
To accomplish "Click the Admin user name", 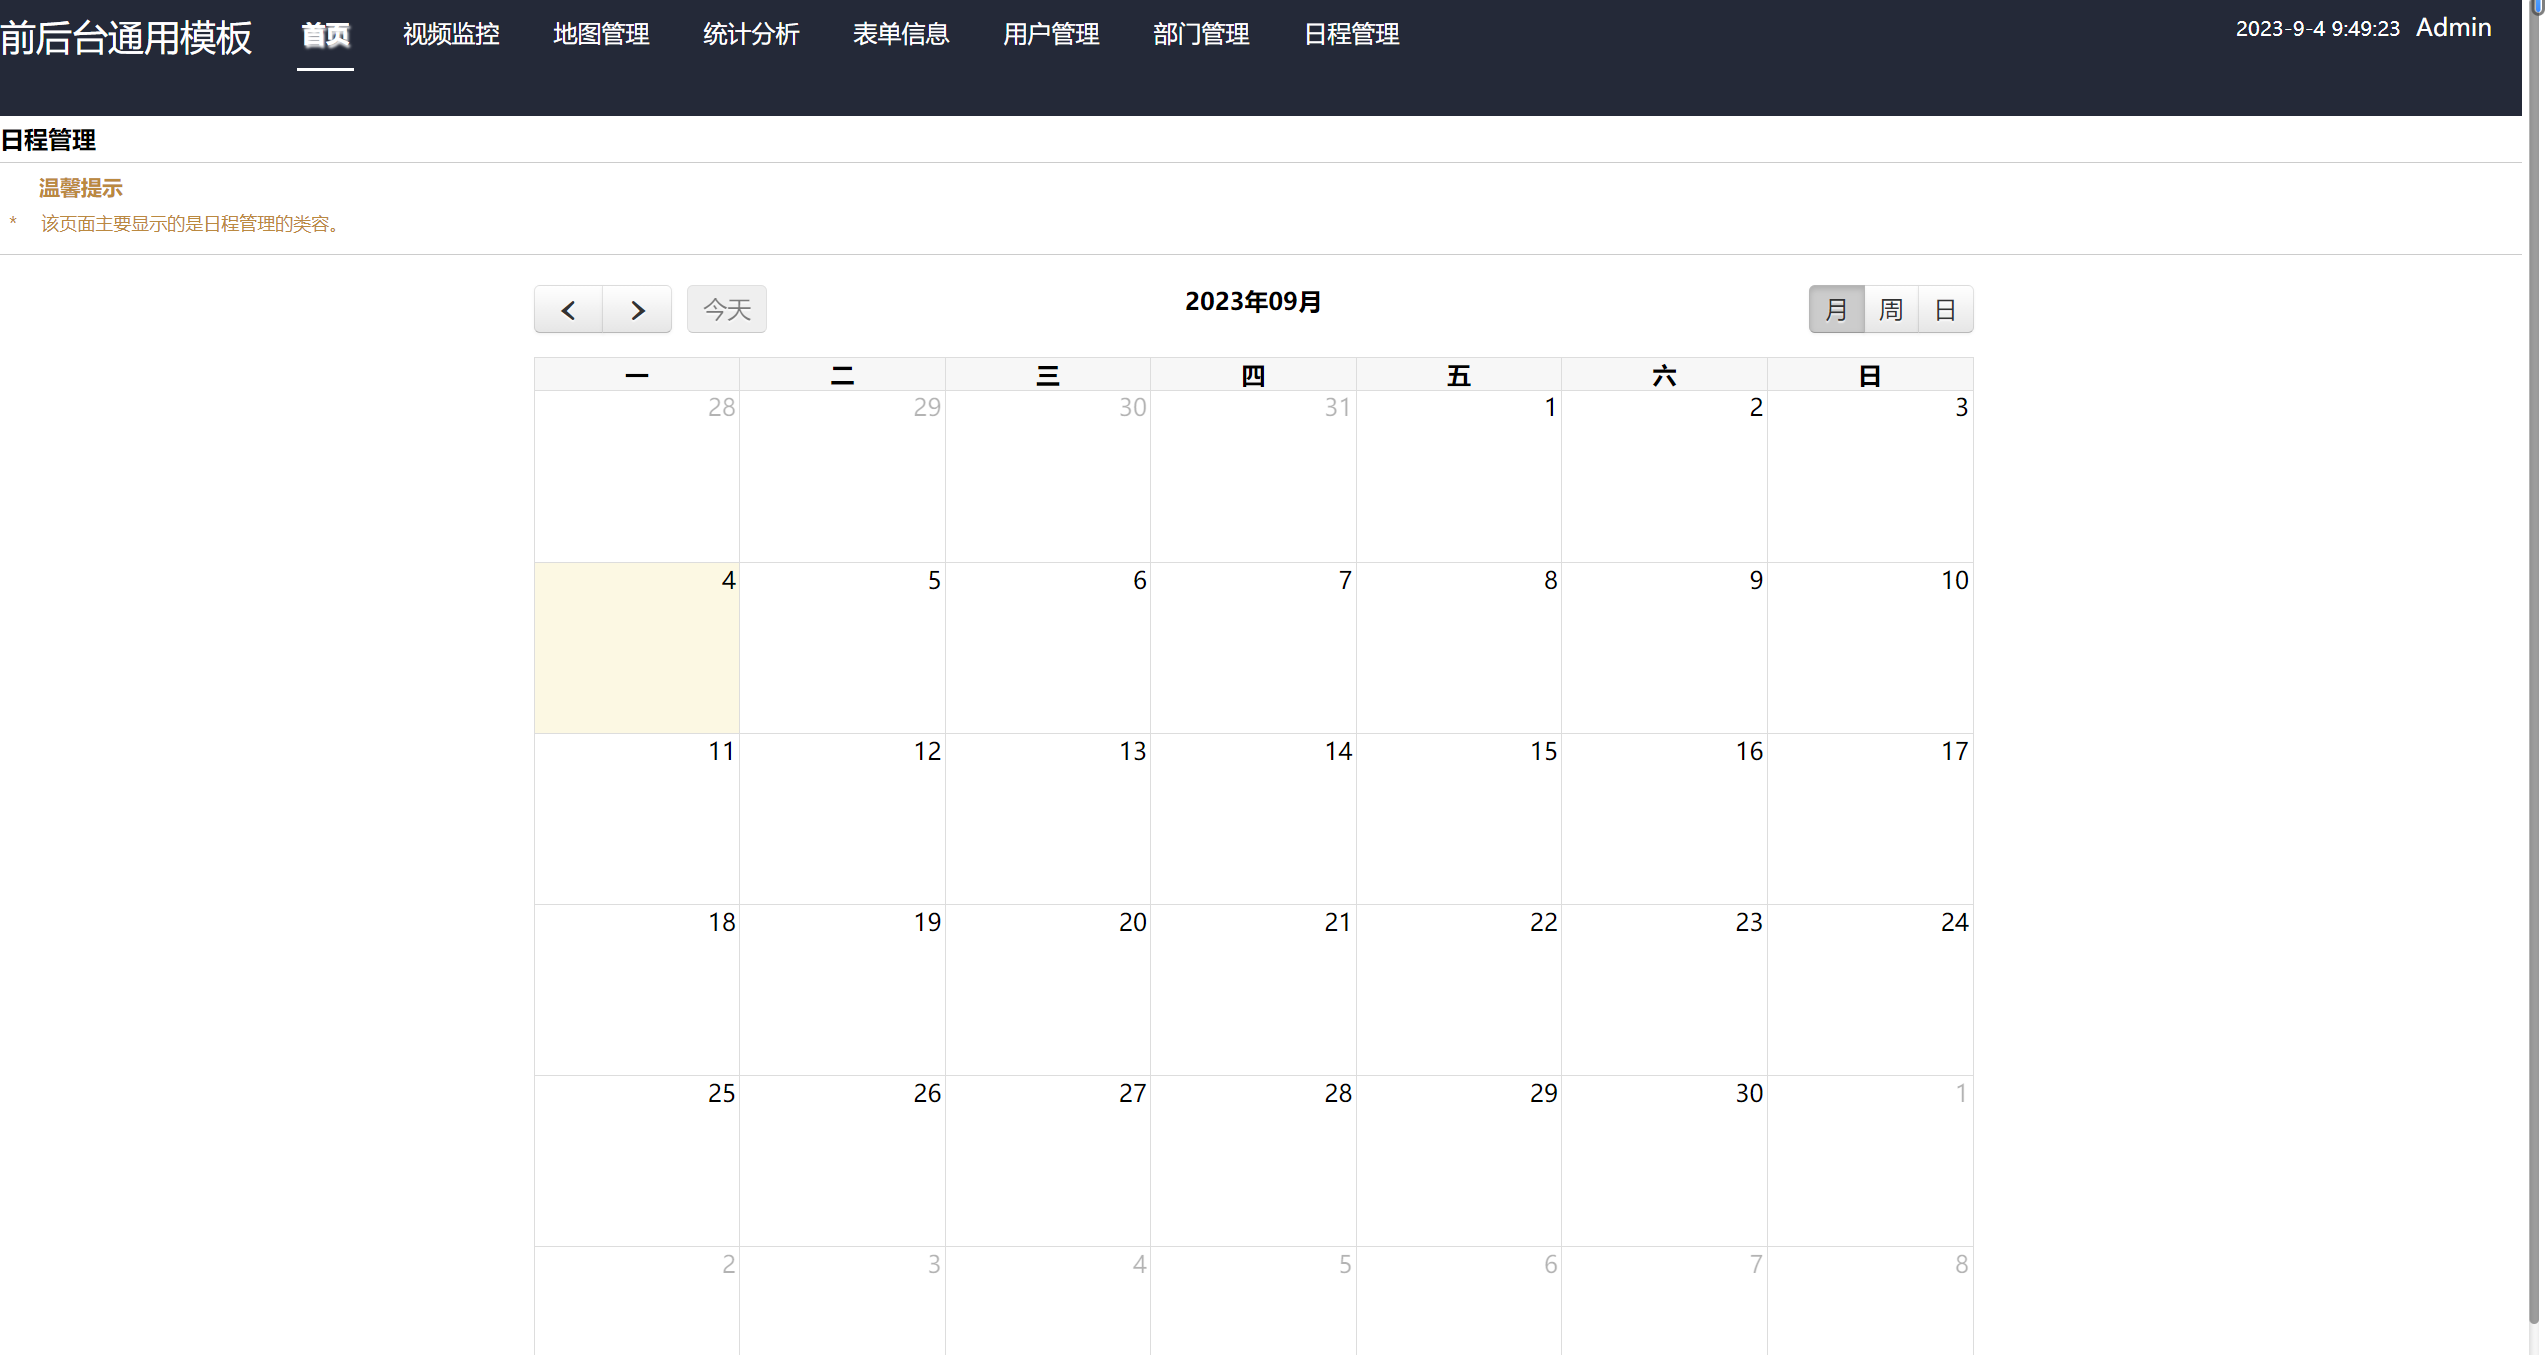I will point(2453,28).
